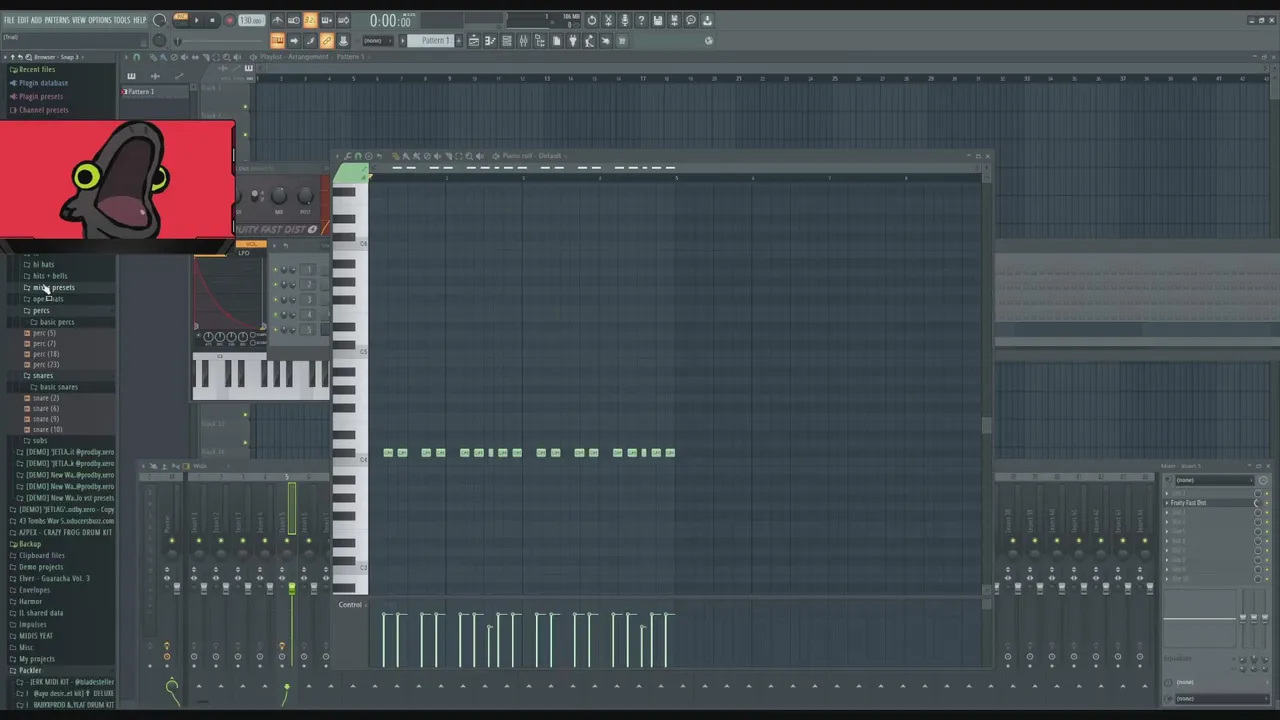
Task: Toggle the loop record button
Action: click(x=343, y=20)
